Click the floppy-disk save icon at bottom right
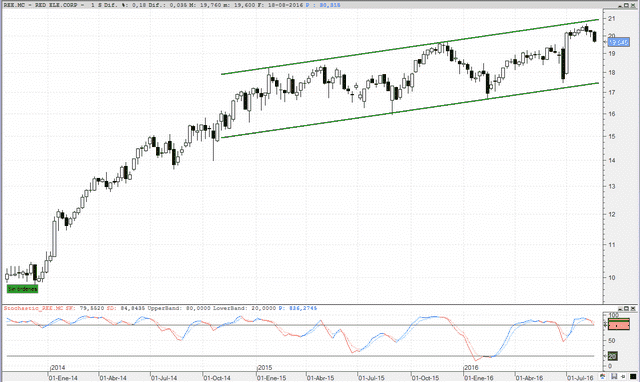Viewport: 640px width, 382px height. (x=614, y=376)
